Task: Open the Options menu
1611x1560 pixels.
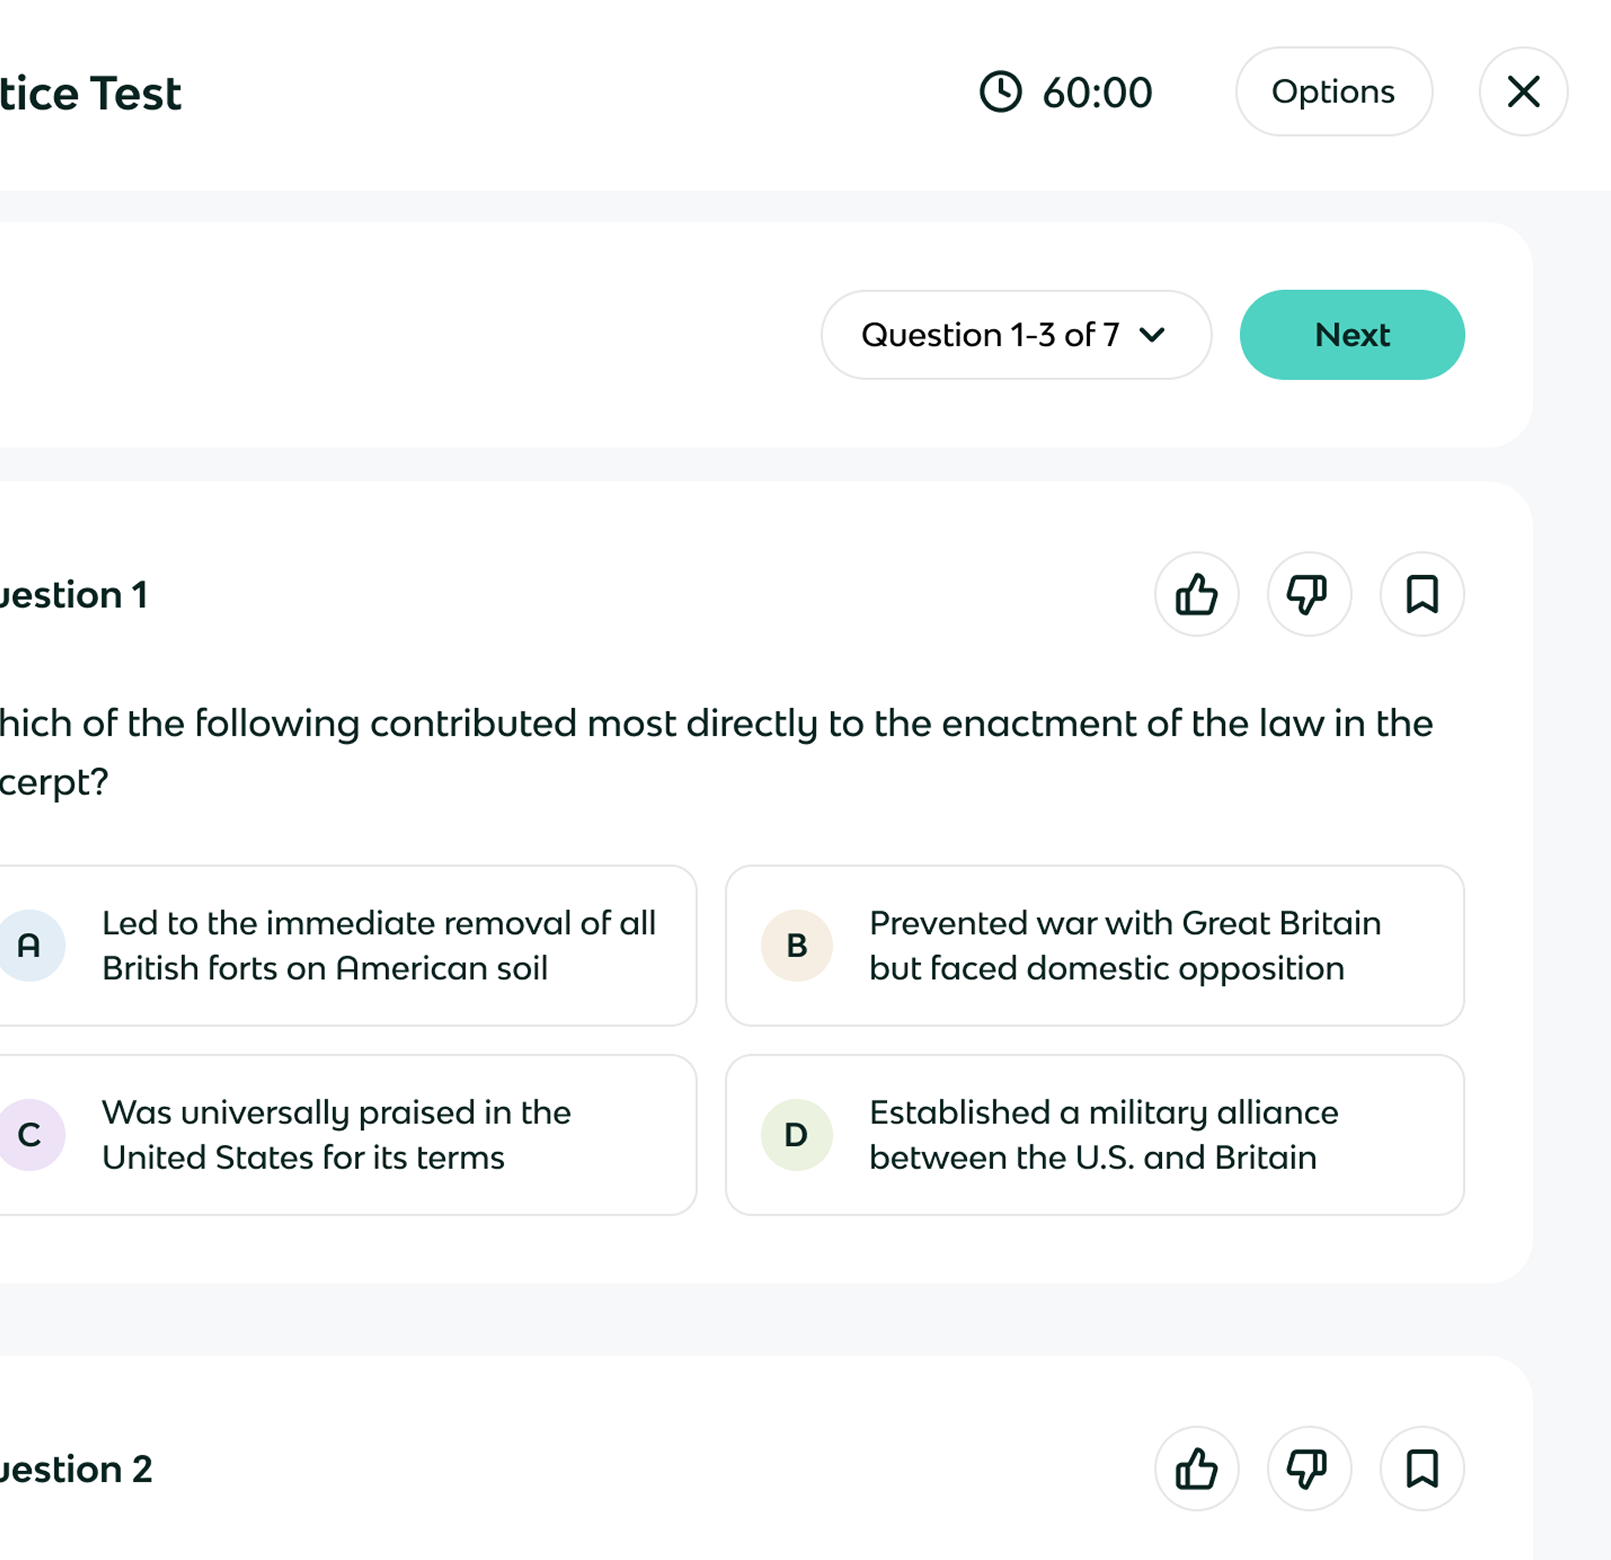Action: [1333, 92]
